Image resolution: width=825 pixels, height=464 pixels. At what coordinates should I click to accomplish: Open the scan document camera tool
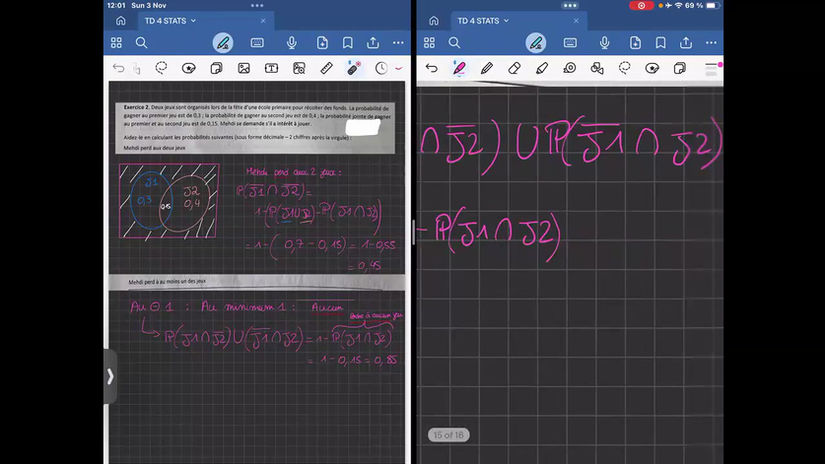click(299, 68)
